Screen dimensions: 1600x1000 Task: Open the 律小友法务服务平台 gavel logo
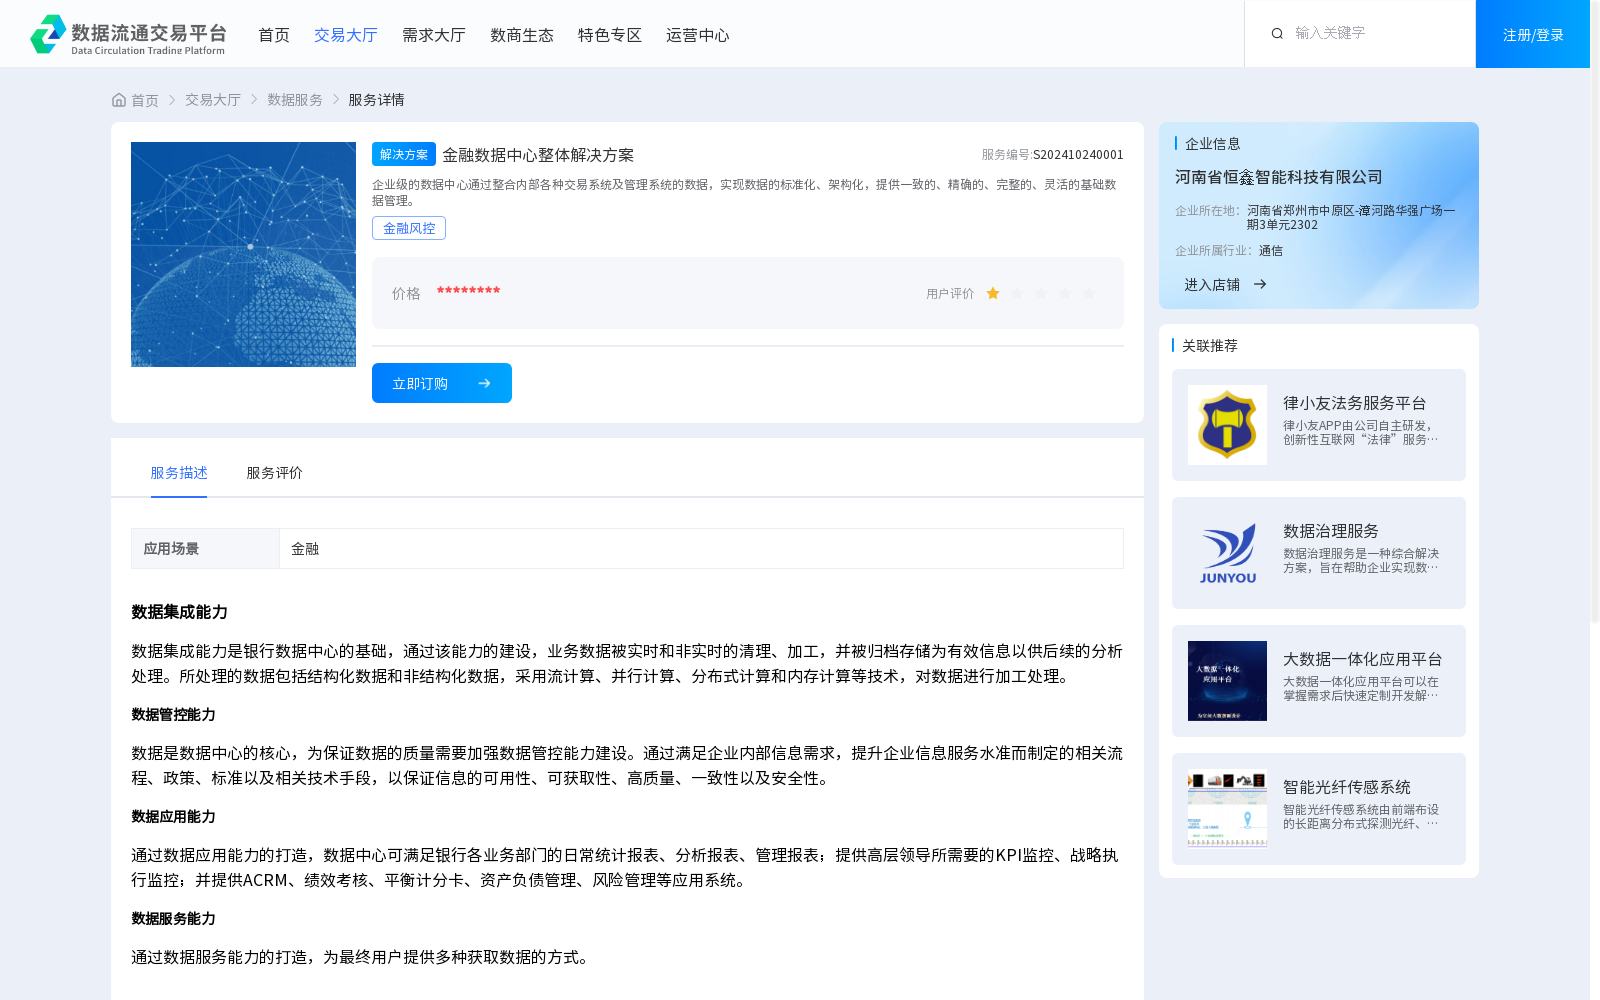coord(1227,425)
